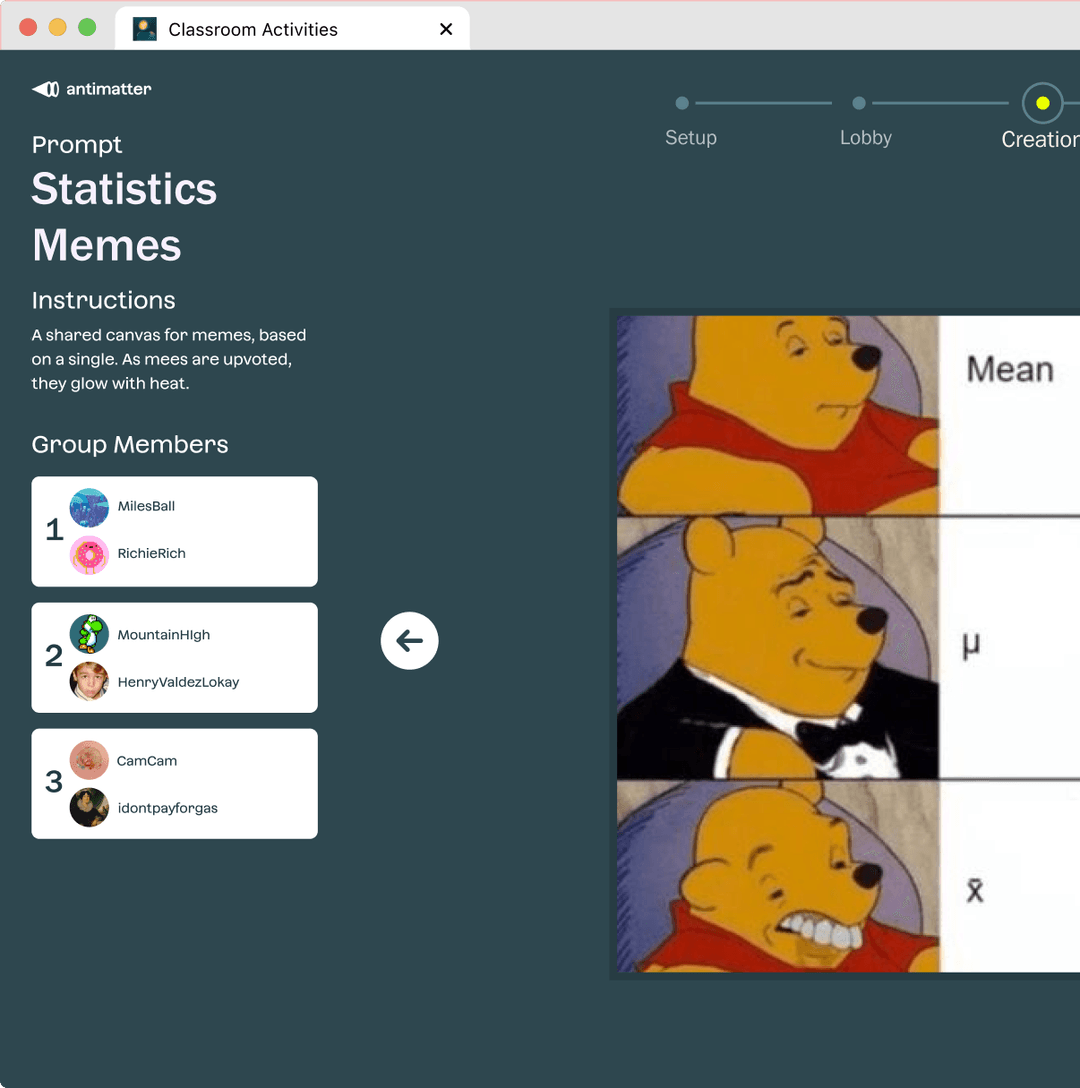Click the HenryValdezLokay member name
Screen dimensions: 1080x1088
[x=178, y=682]
